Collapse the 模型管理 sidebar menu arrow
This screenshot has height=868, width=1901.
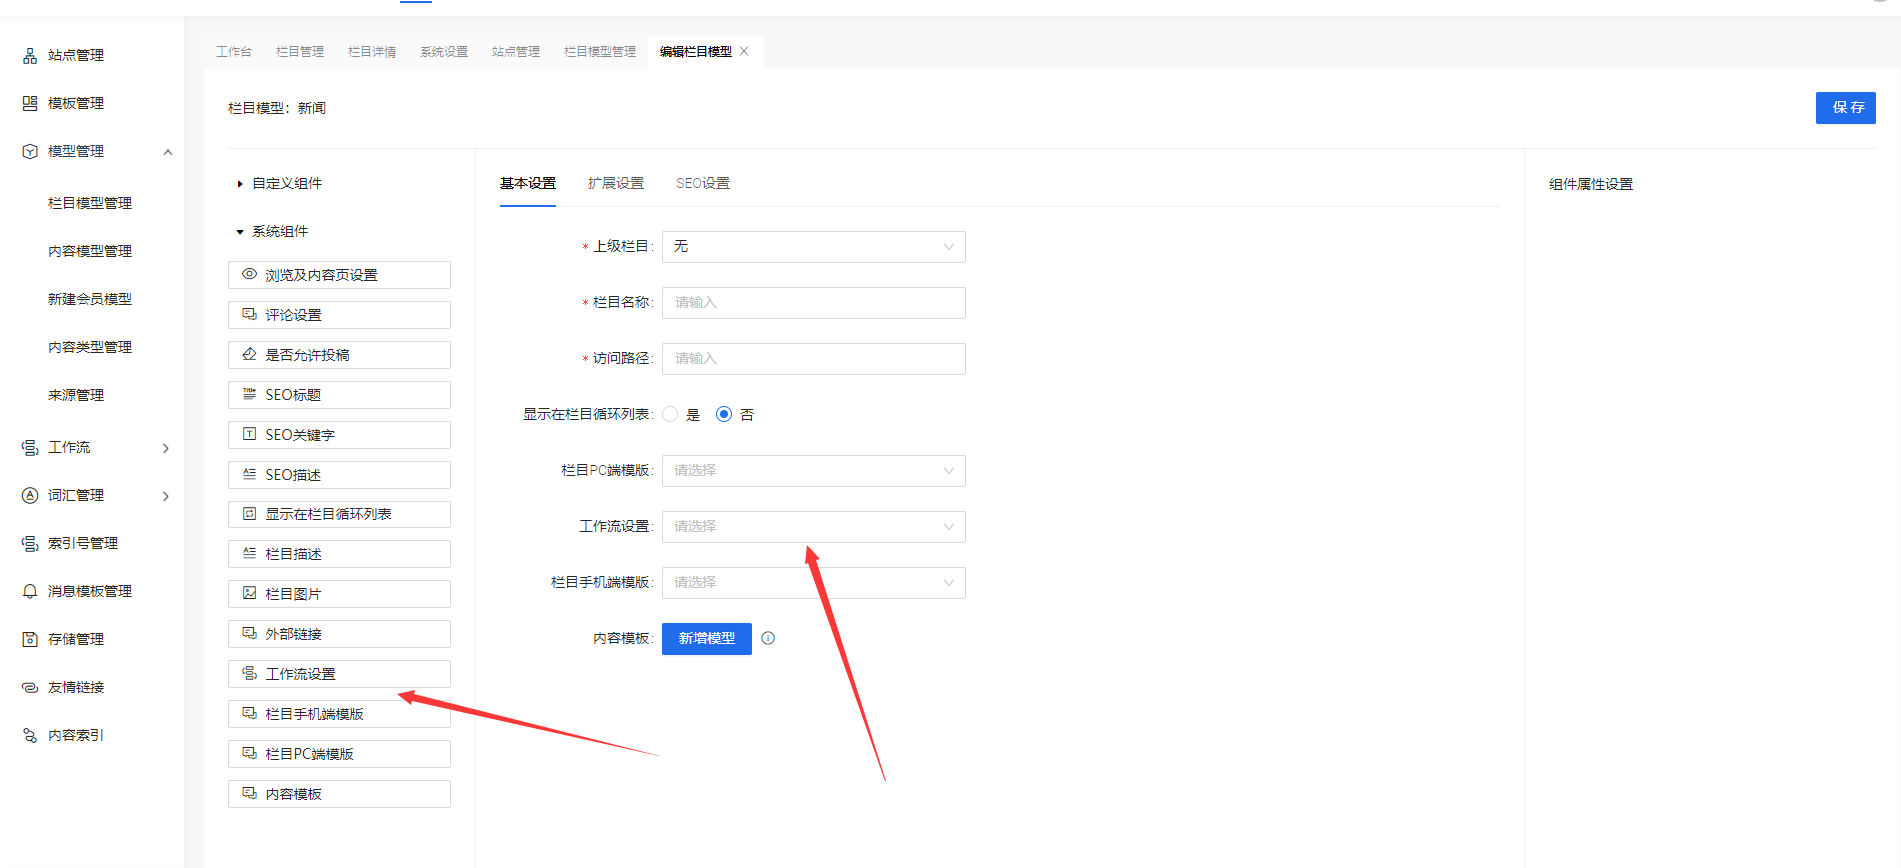(x=168, y=152)
